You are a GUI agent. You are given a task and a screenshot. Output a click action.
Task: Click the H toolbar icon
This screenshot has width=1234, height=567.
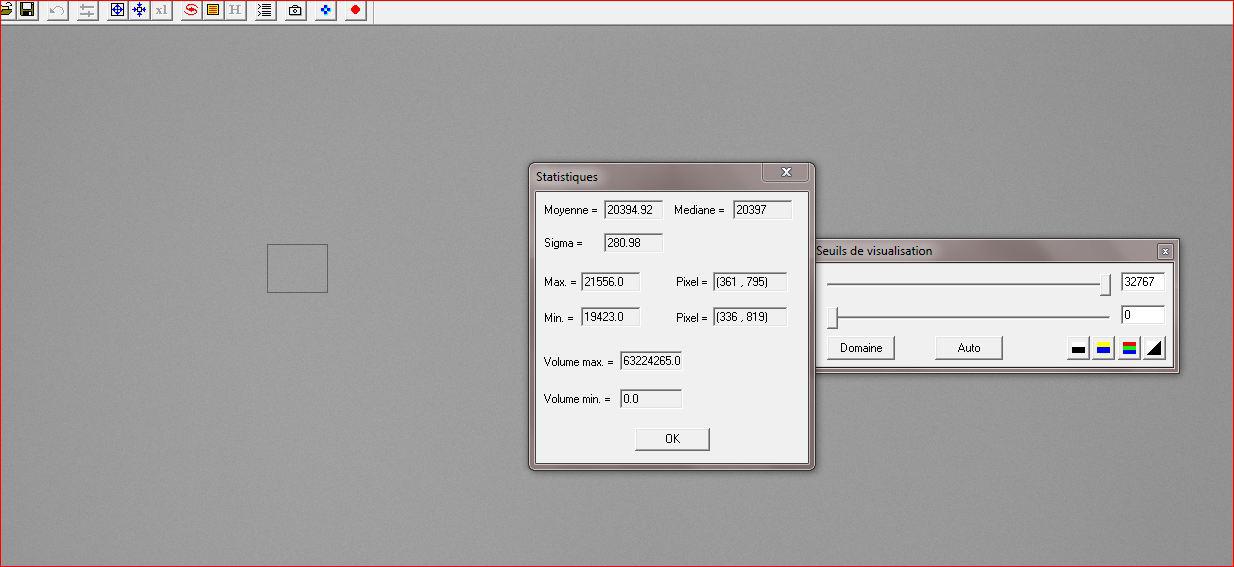point(235,10)
